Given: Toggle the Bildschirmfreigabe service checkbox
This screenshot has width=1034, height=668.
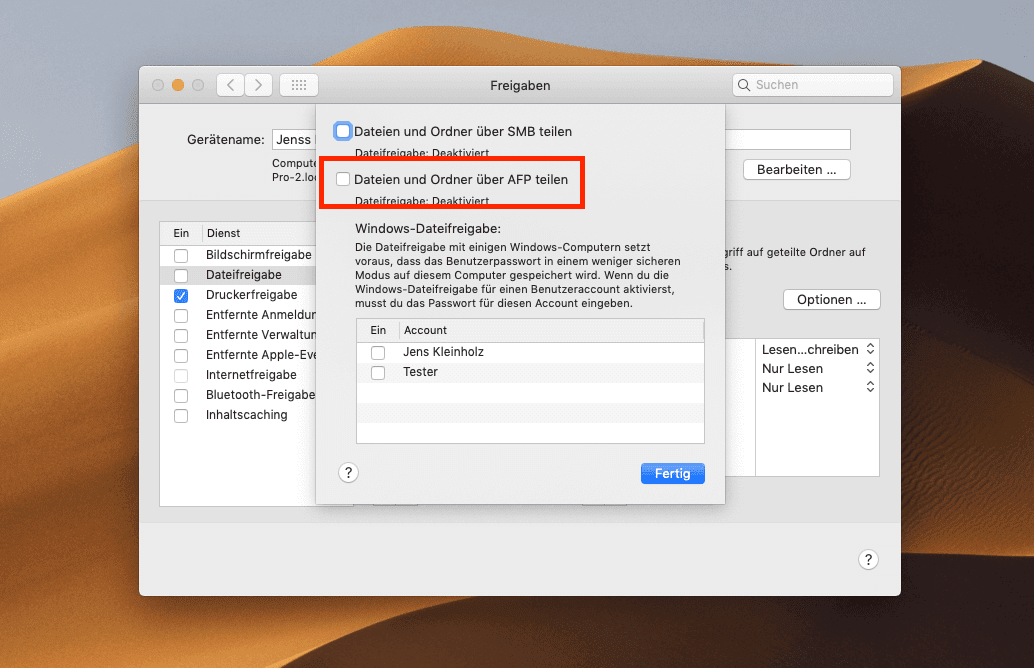Looking at the screenshot, I should click(x=181, y=255).
